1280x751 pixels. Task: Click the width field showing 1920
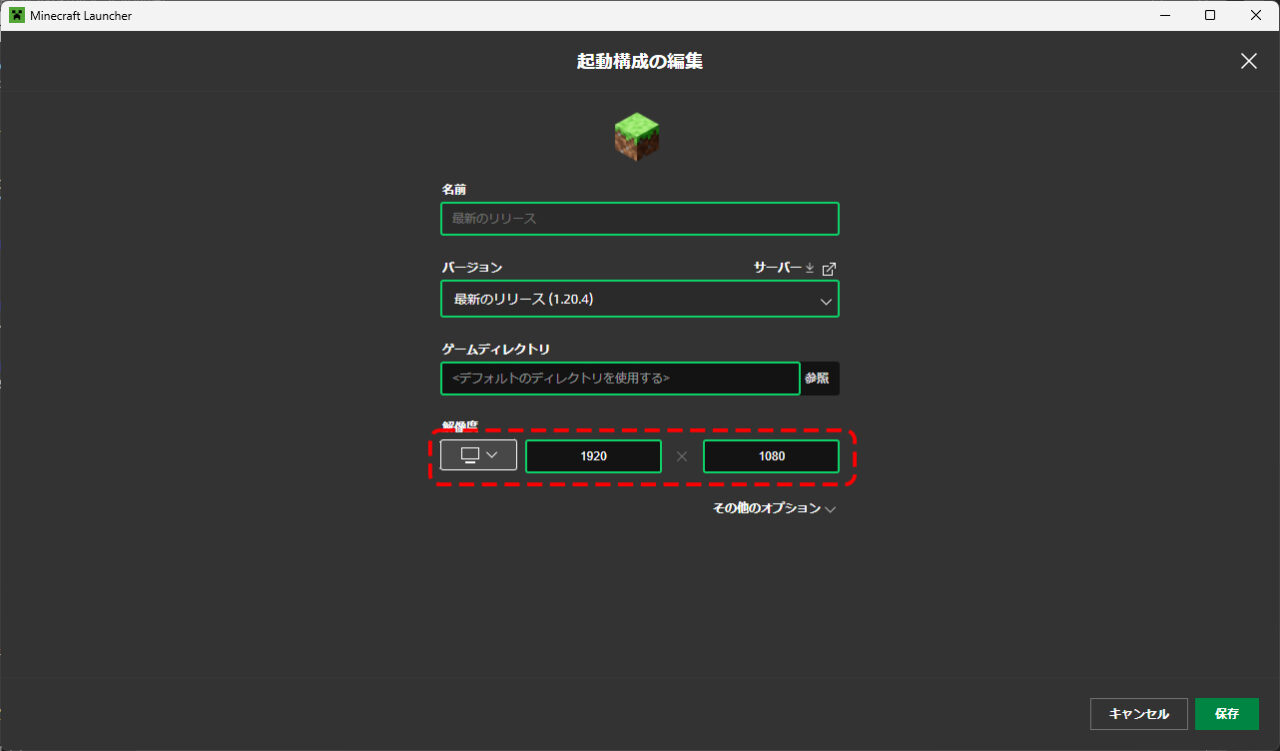pos(593,456)
